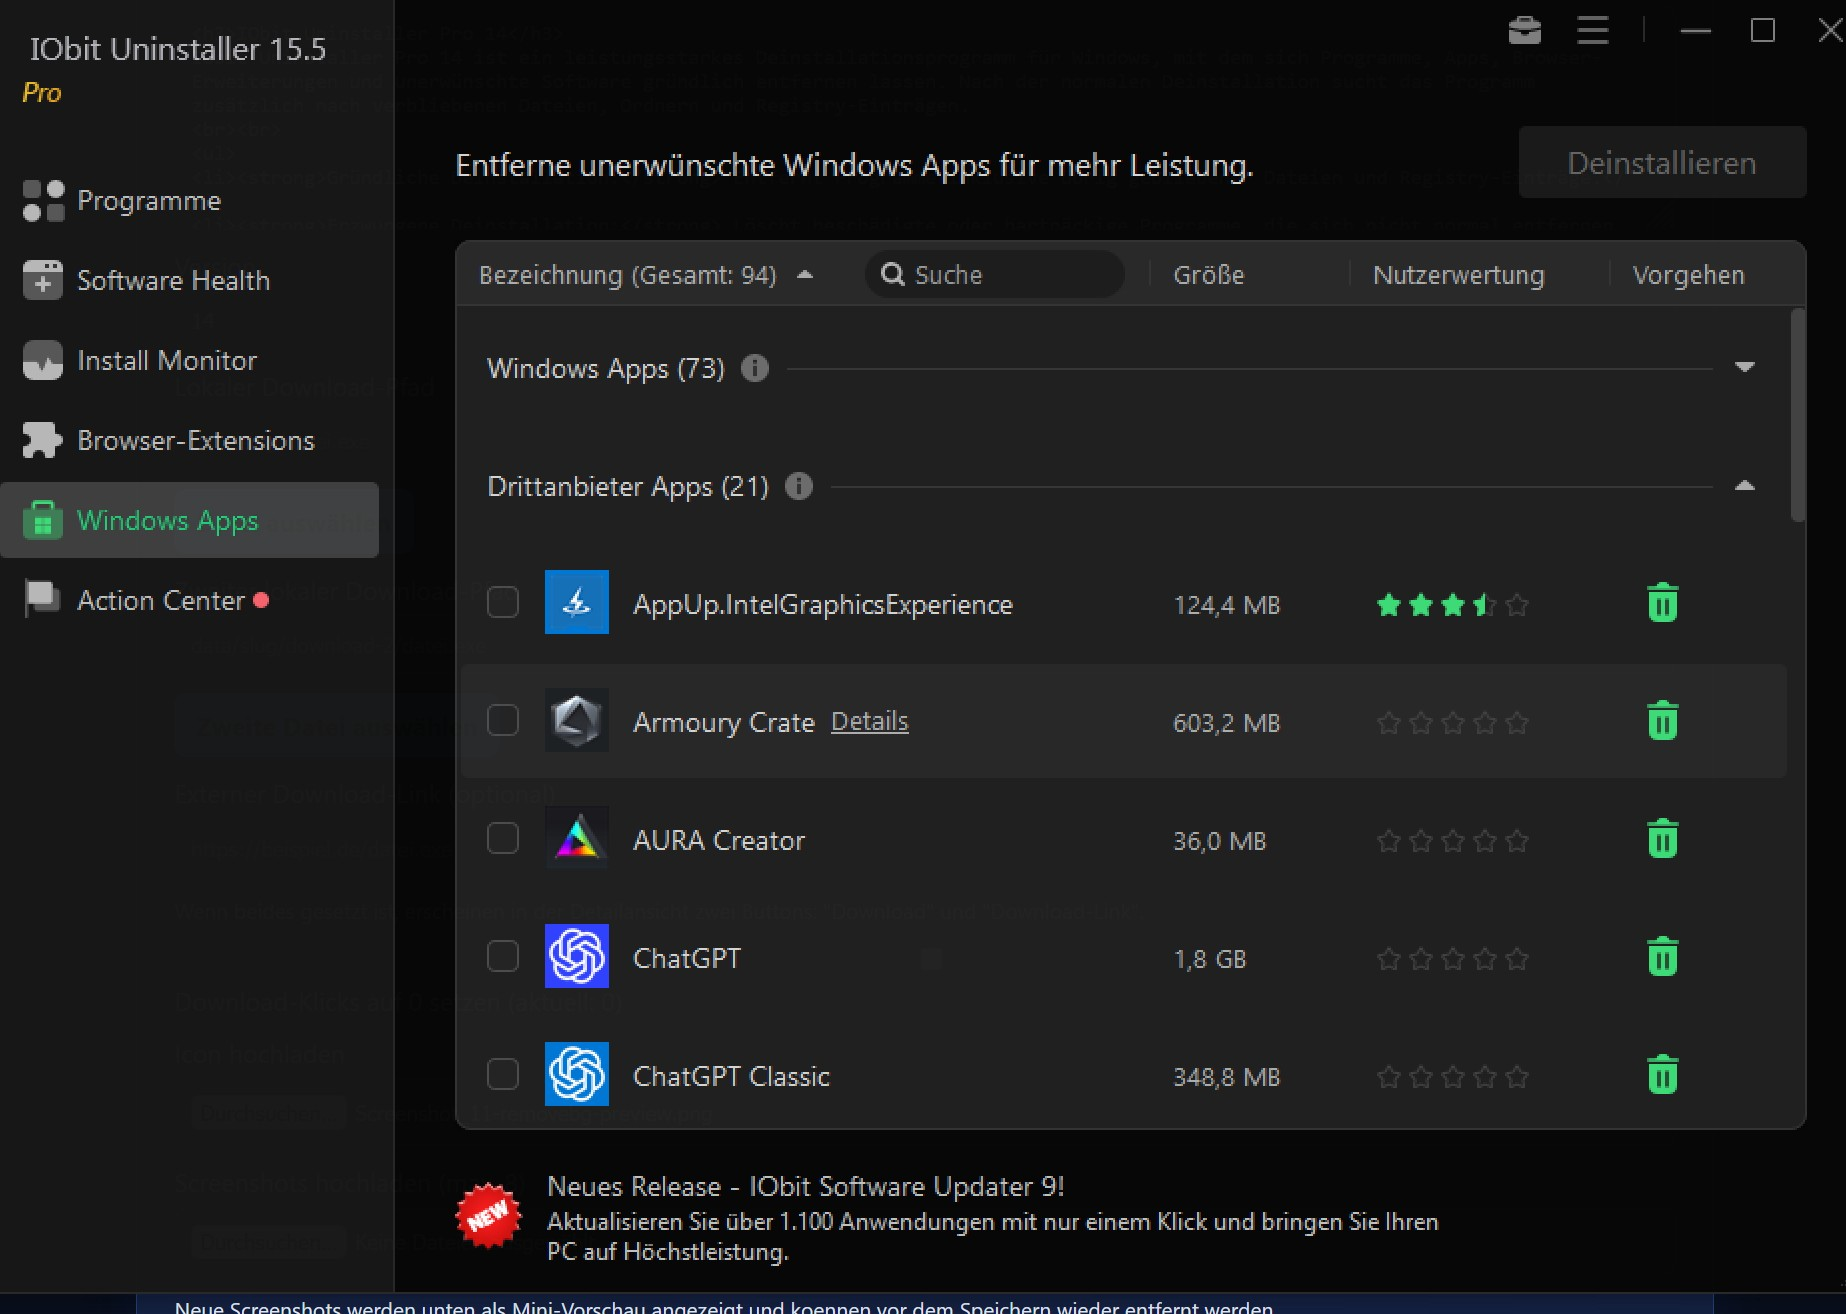Delete AppUp.IntelGraphicsExperience via trash icon
This screenshot has height=1314, width=1846.
[x=1662, y=603]
